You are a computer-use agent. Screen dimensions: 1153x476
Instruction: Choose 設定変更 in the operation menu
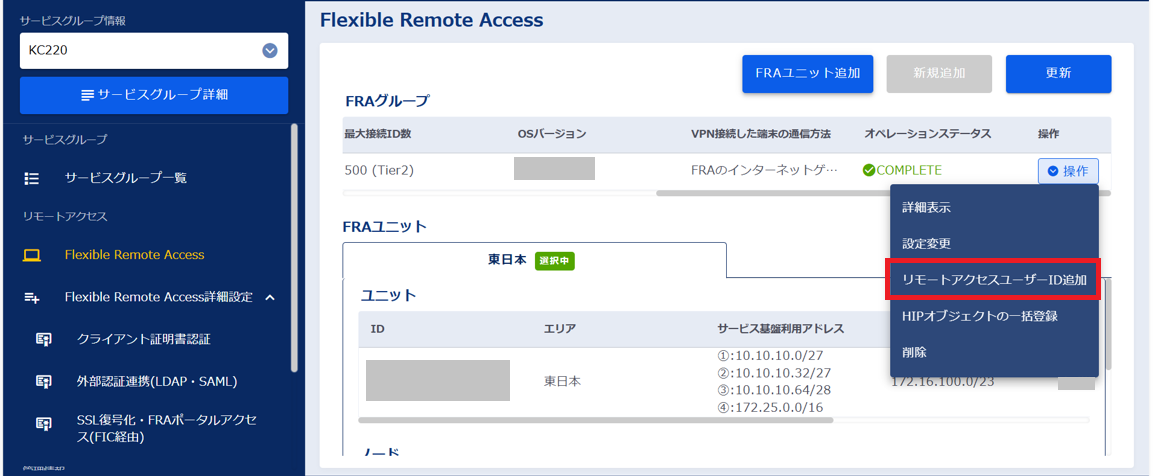926,244
